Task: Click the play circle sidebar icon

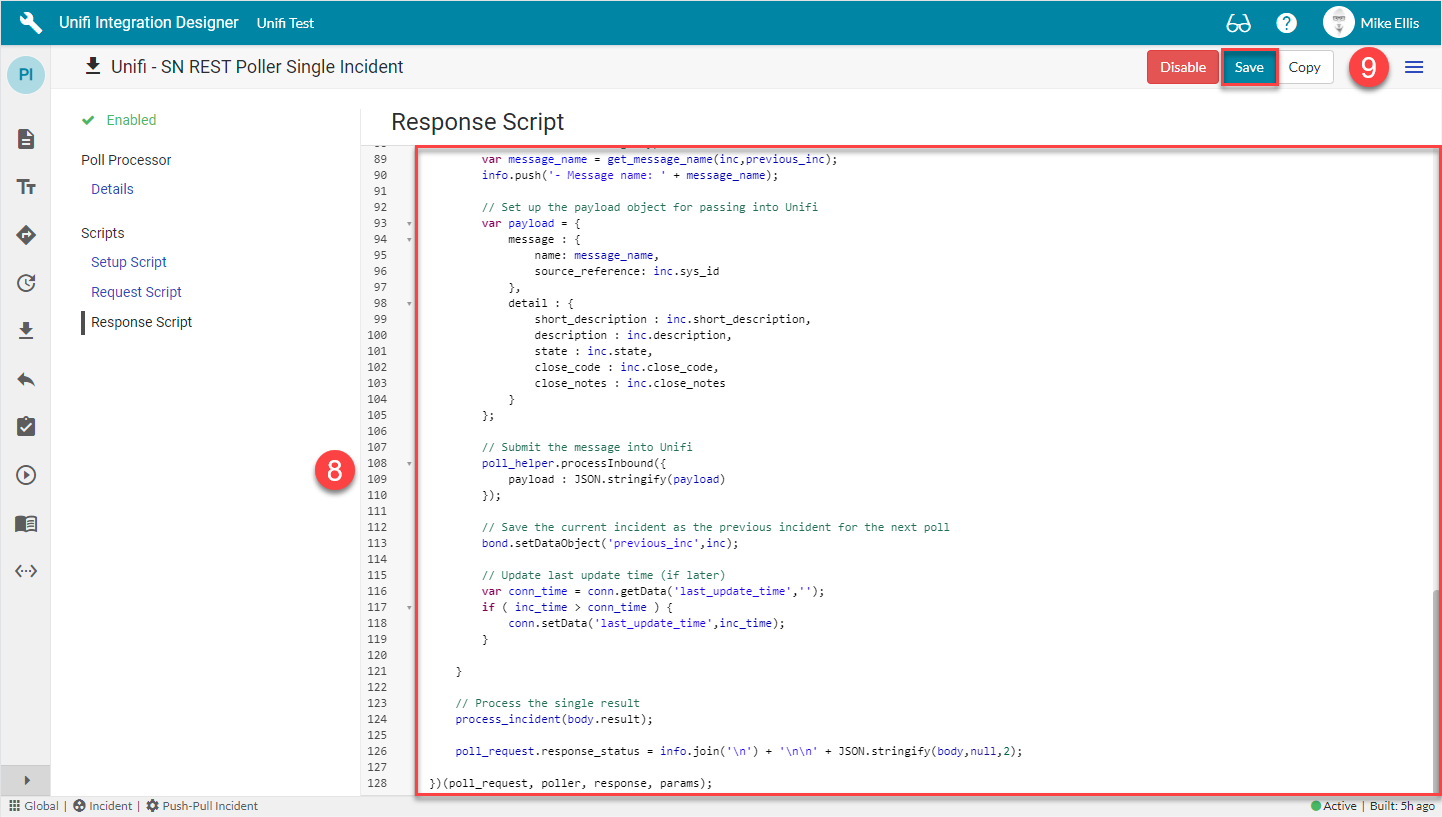Action: tap(26, 475)
